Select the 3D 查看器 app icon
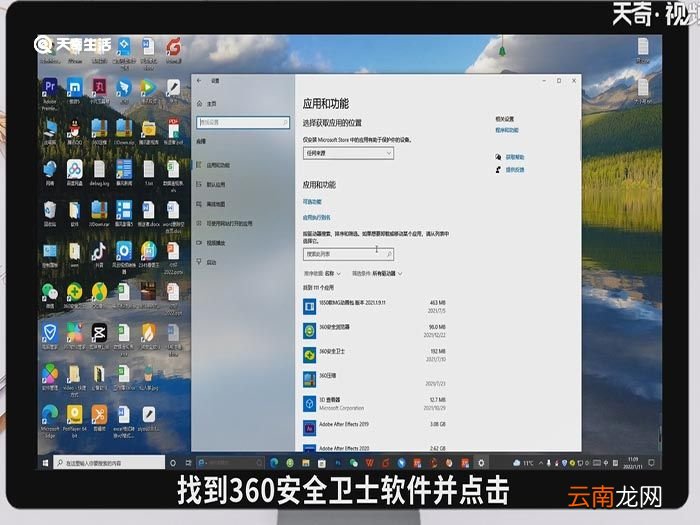700x525 pixels. click(309, 404)
